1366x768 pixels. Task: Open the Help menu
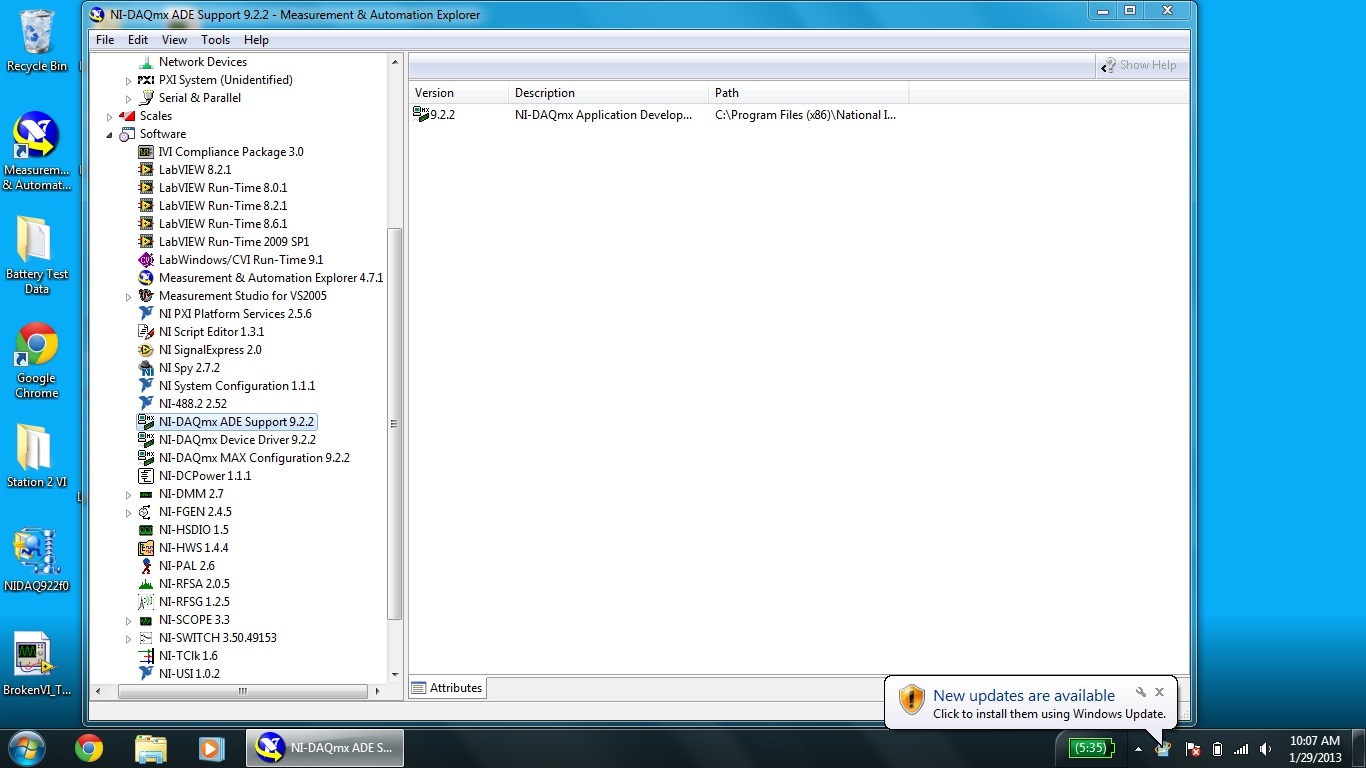(256, 40)
